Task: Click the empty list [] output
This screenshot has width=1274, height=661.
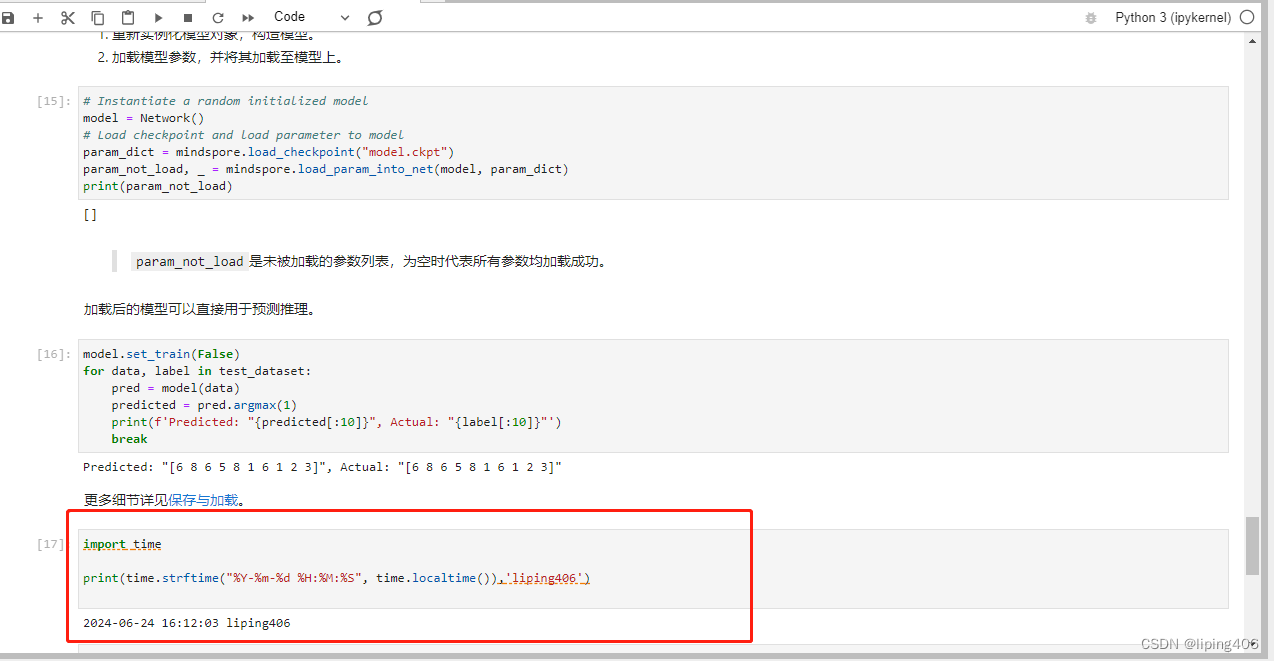Action: [90, 214]
